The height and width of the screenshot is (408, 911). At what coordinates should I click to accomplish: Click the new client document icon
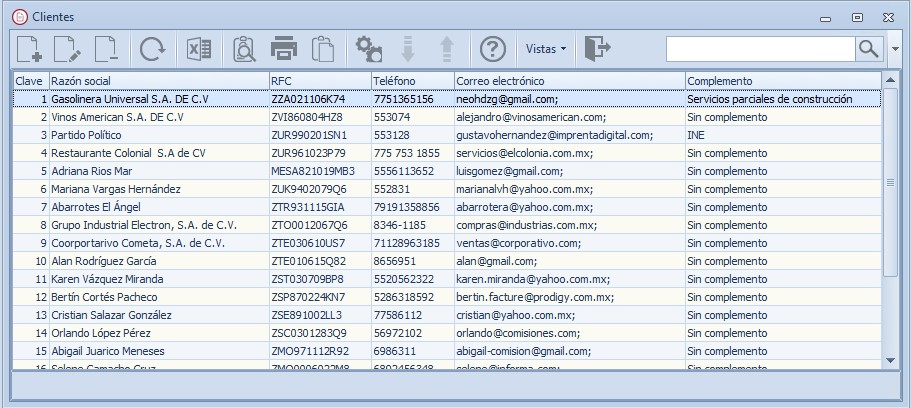(x=29, y=49)
